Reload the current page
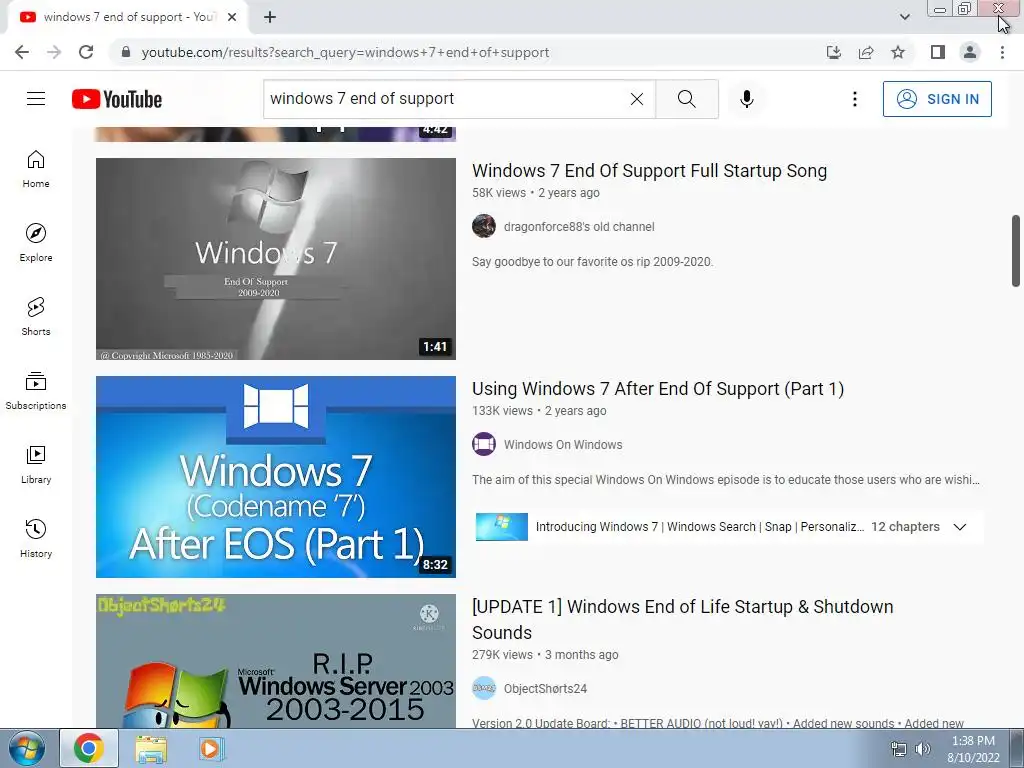This screenshot has height=768, width=1024. click(x=86, y=52)
